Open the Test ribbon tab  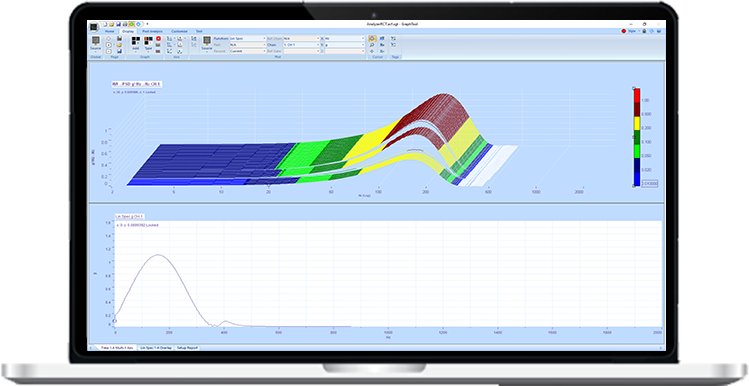(x=199, y=31)
